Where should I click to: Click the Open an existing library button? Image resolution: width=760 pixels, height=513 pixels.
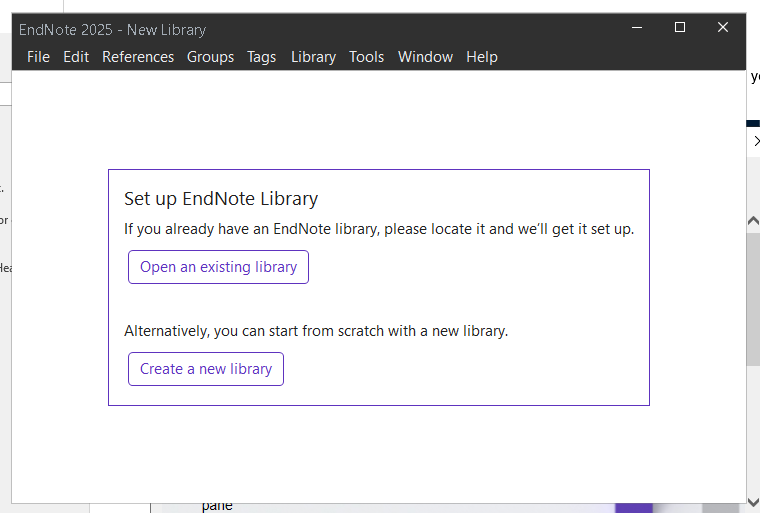(218, 267)
